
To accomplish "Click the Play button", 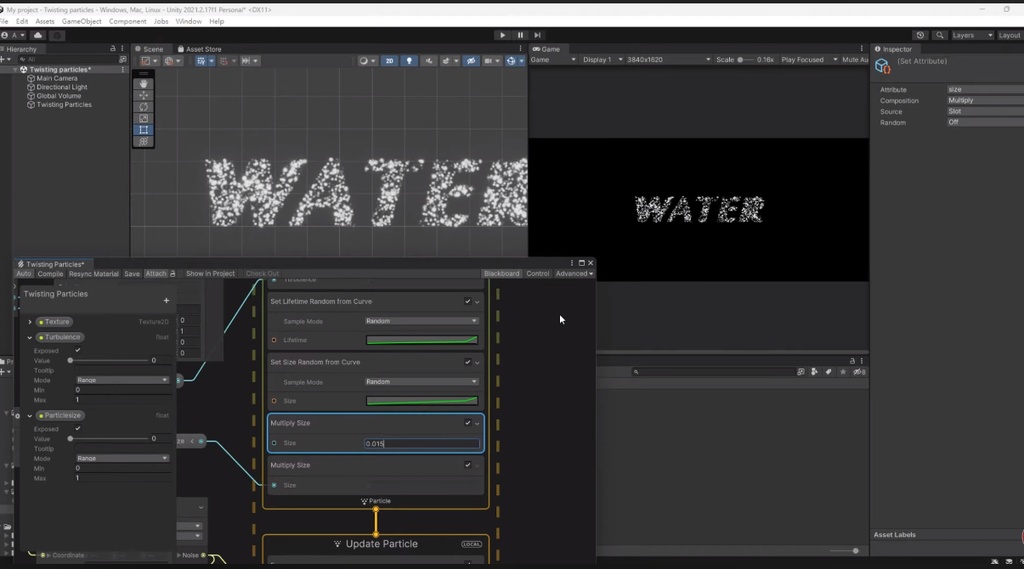I will click(502, 35).
